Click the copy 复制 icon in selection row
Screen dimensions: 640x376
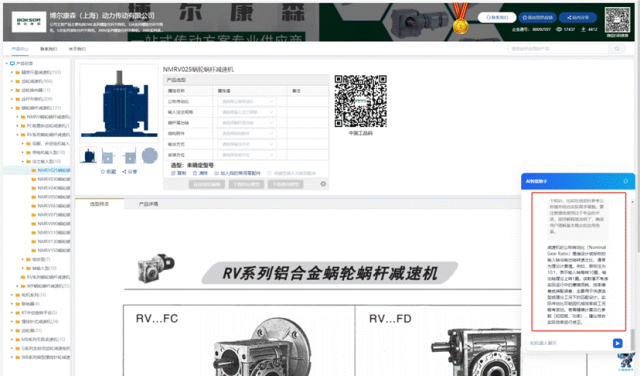173,173
